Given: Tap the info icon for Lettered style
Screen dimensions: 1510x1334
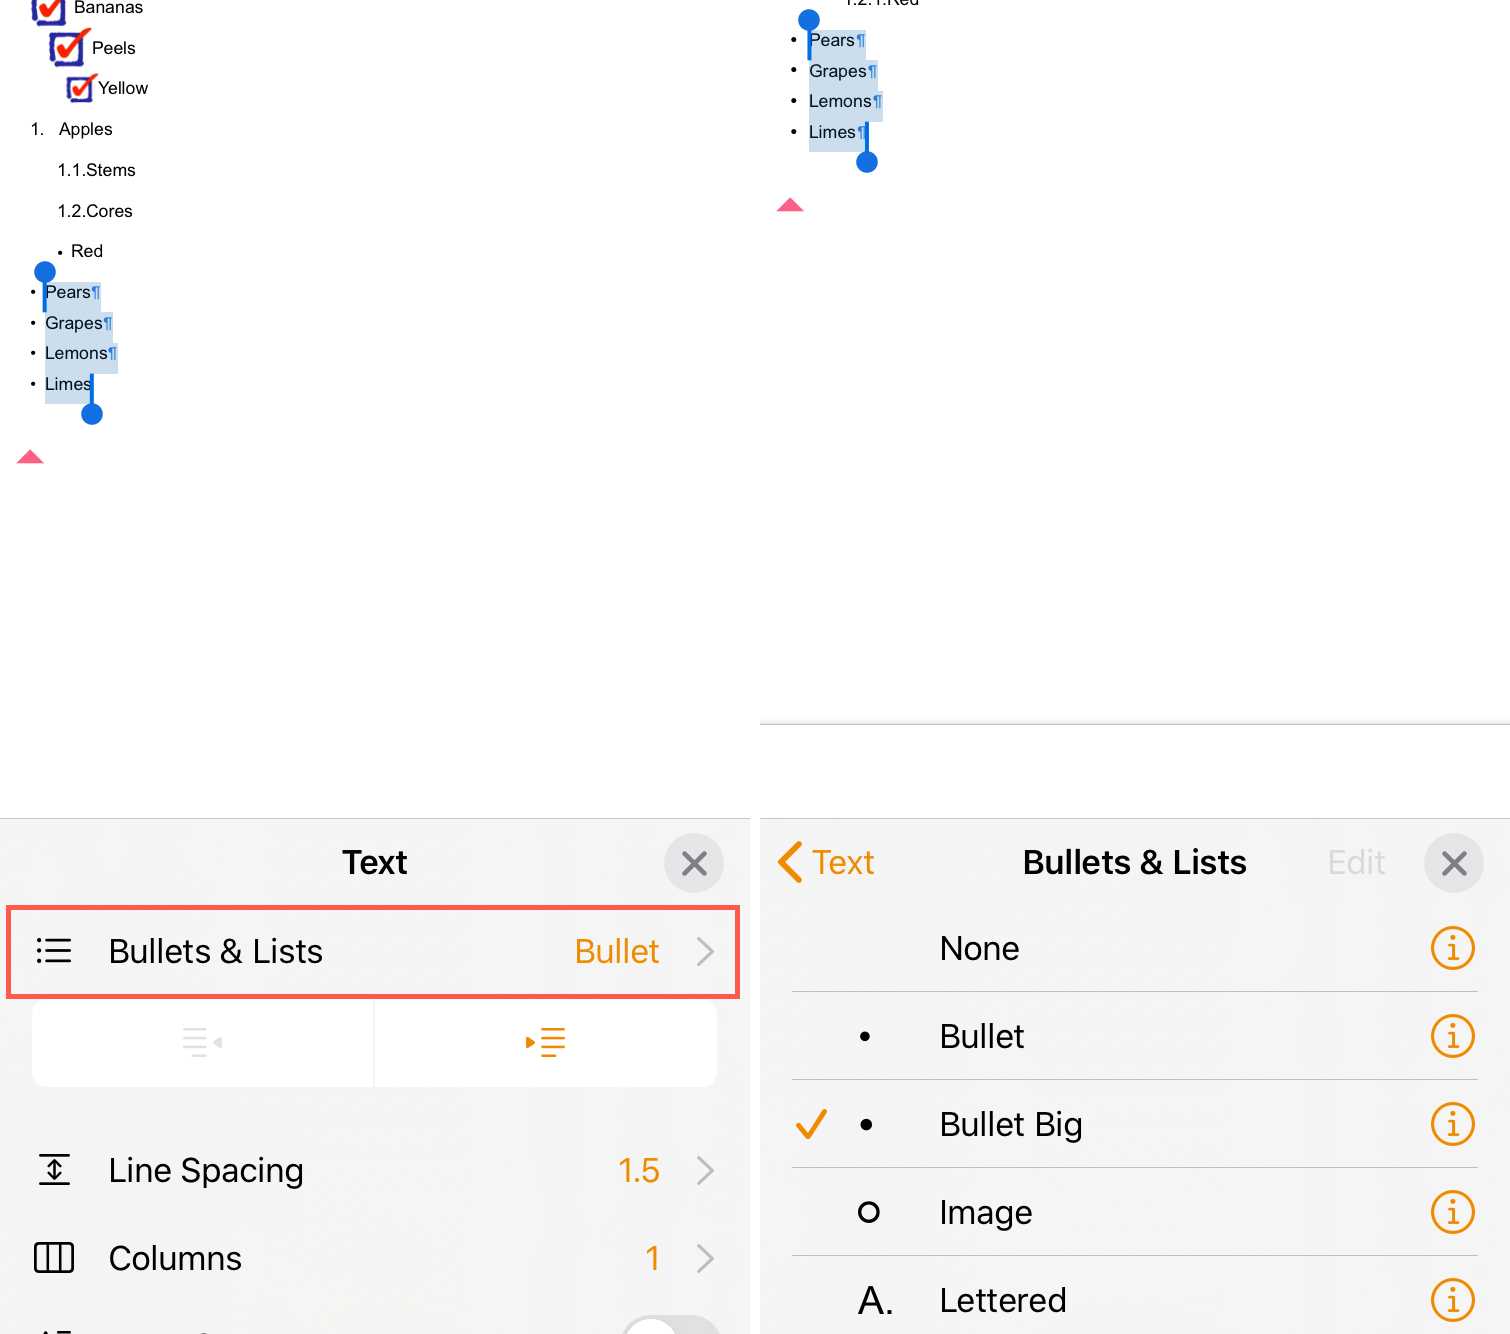Looking at the screenshot, I should [x=1452, y=1300].
